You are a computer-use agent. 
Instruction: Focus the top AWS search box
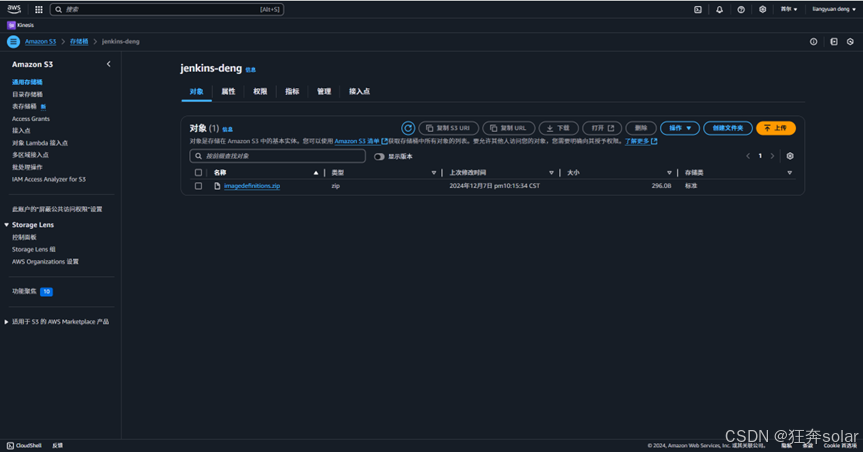pos(167,9)
